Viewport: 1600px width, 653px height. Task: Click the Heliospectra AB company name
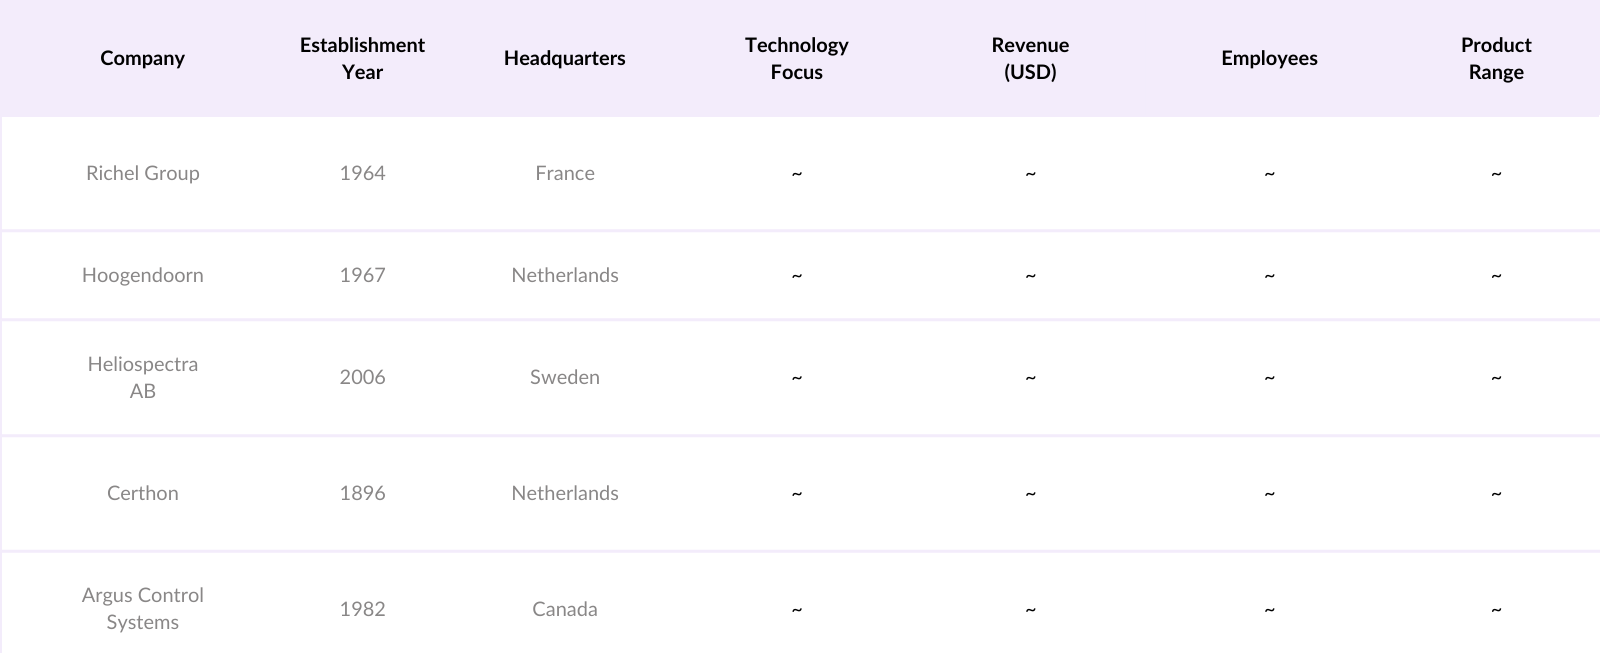click(x=142, y=377)
